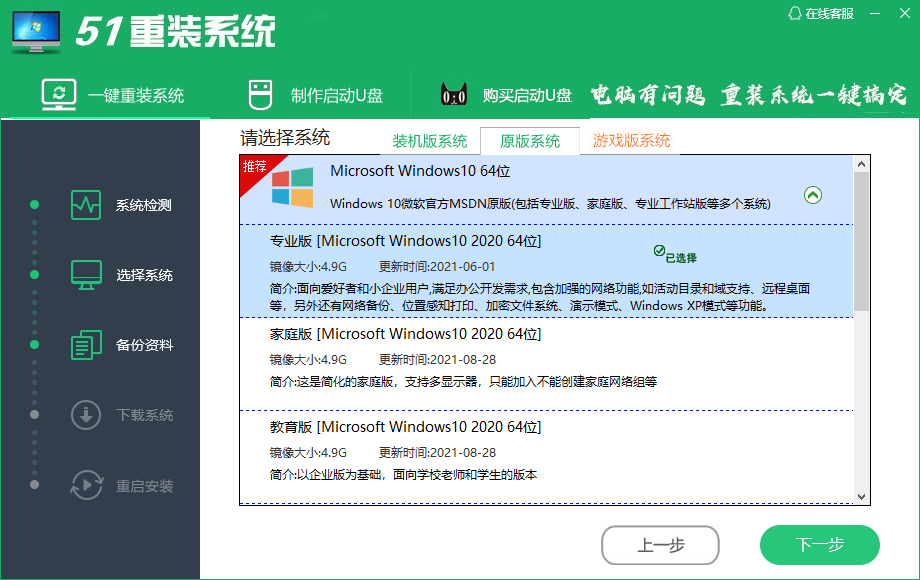Open 在线客服 online support
The width and height of the screenshot is (920, 580).
tap(822, 13)
